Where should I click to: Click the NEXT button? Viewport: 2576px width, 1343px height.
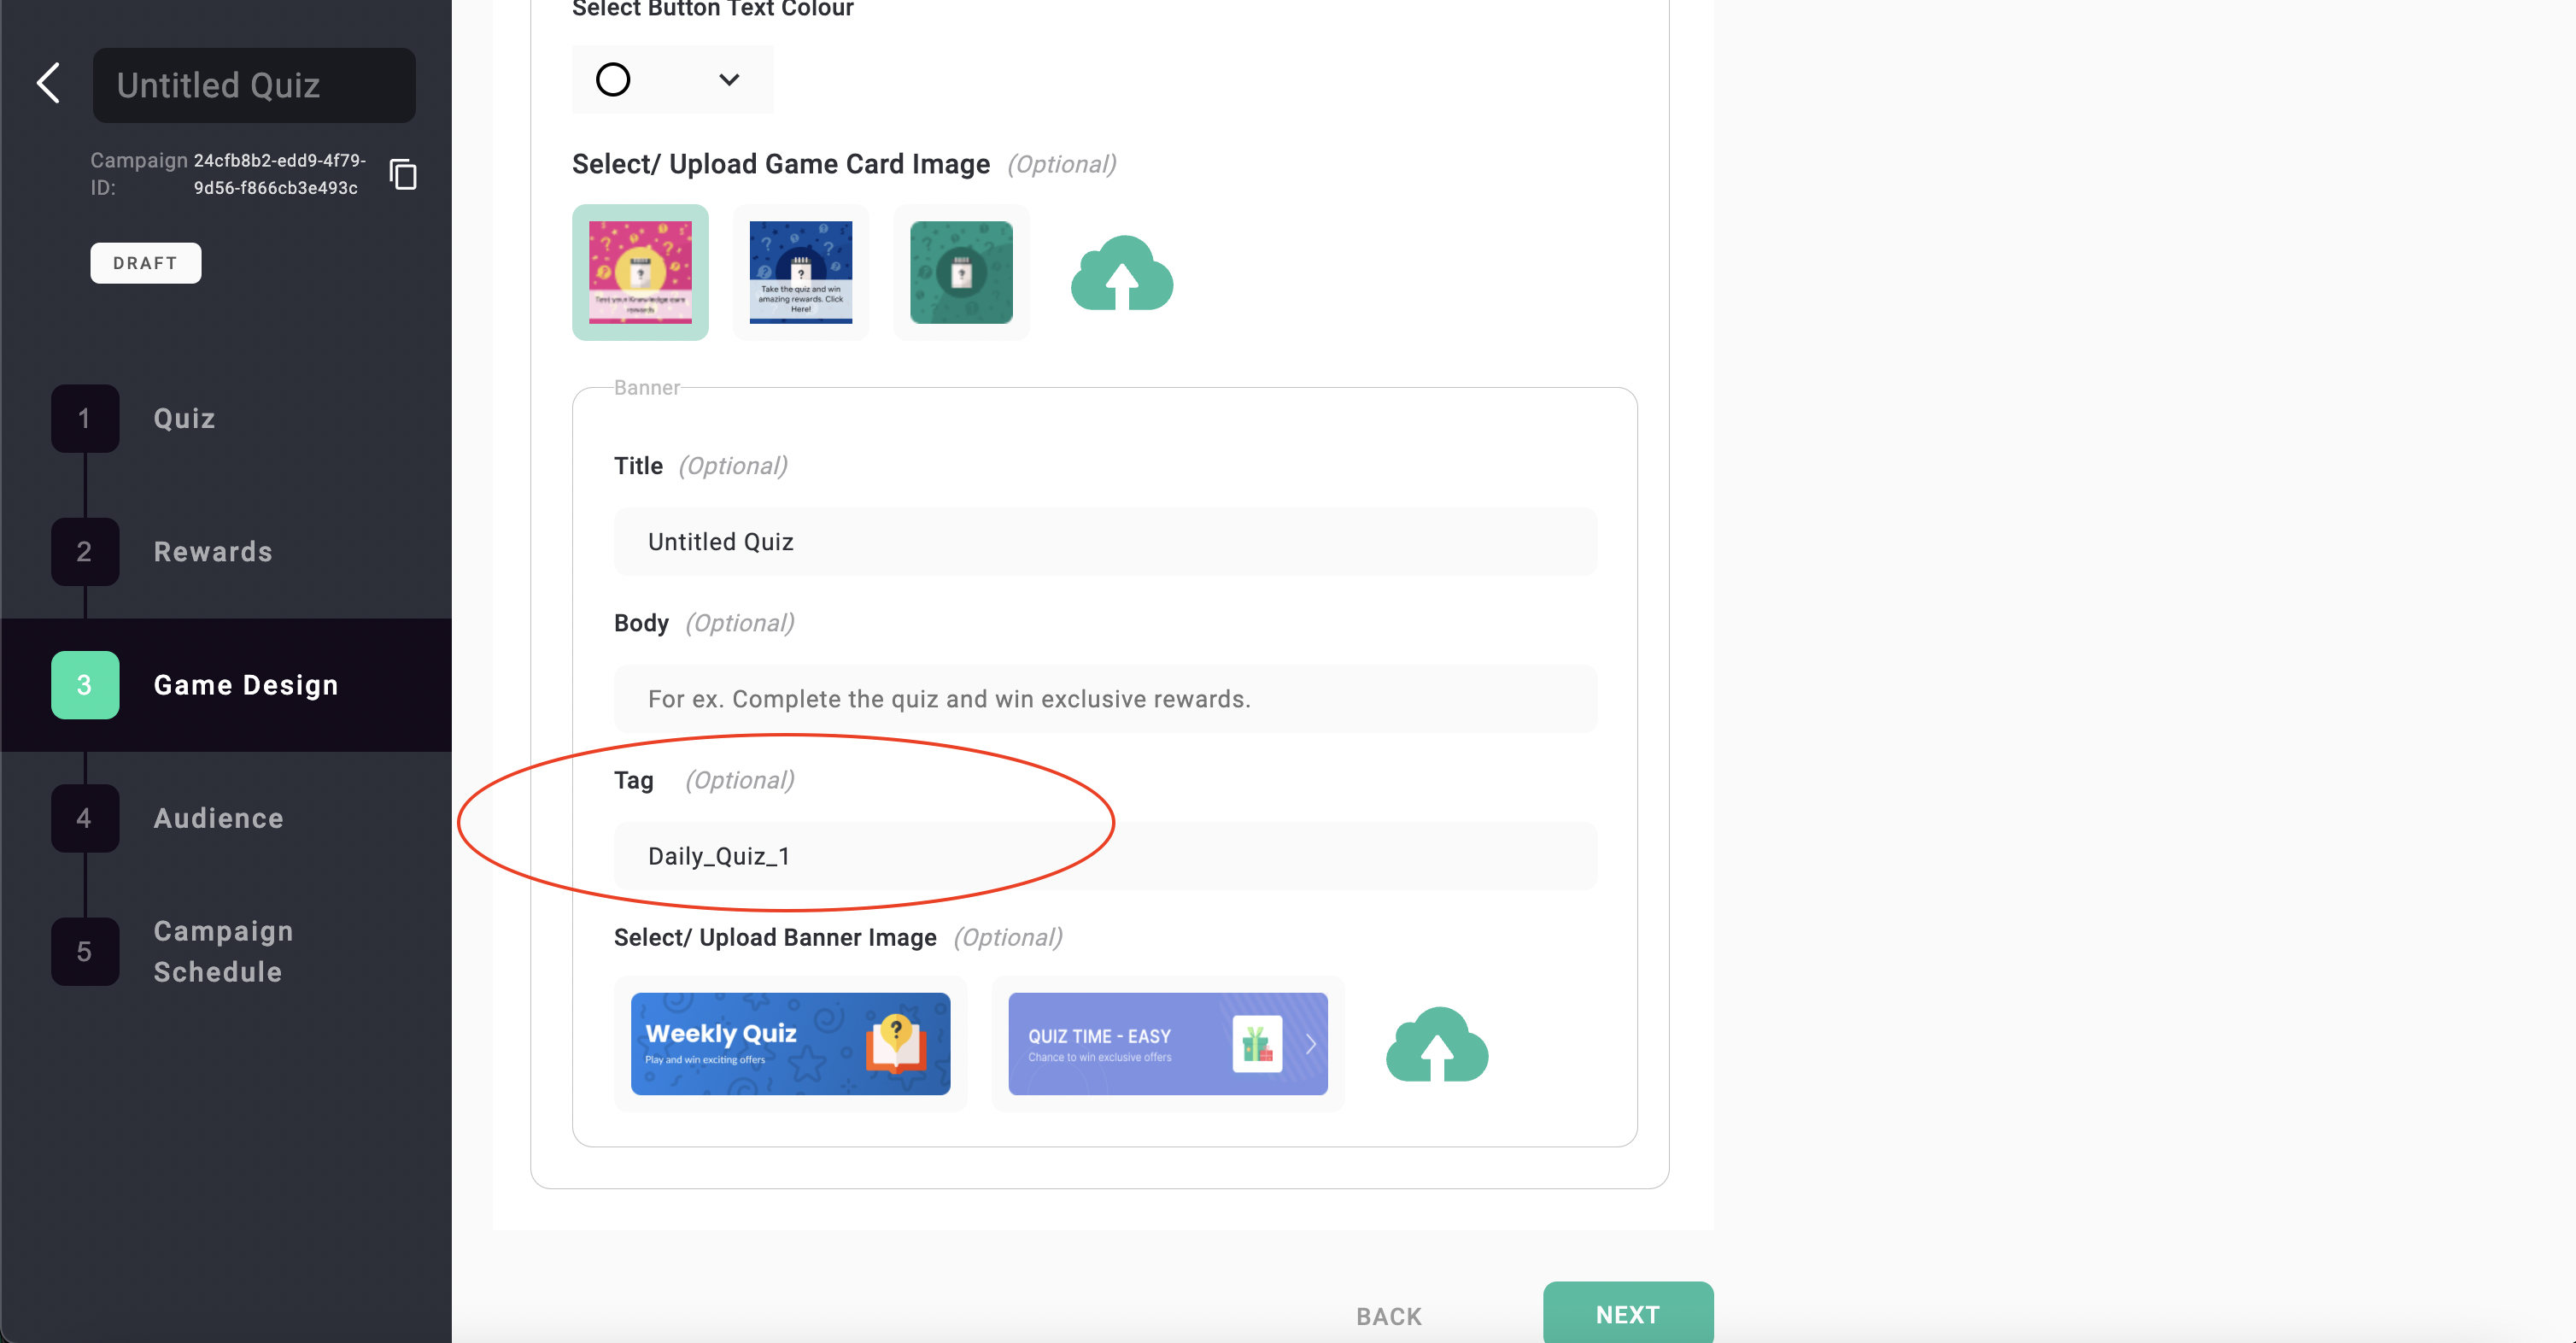[1627, 1314]
